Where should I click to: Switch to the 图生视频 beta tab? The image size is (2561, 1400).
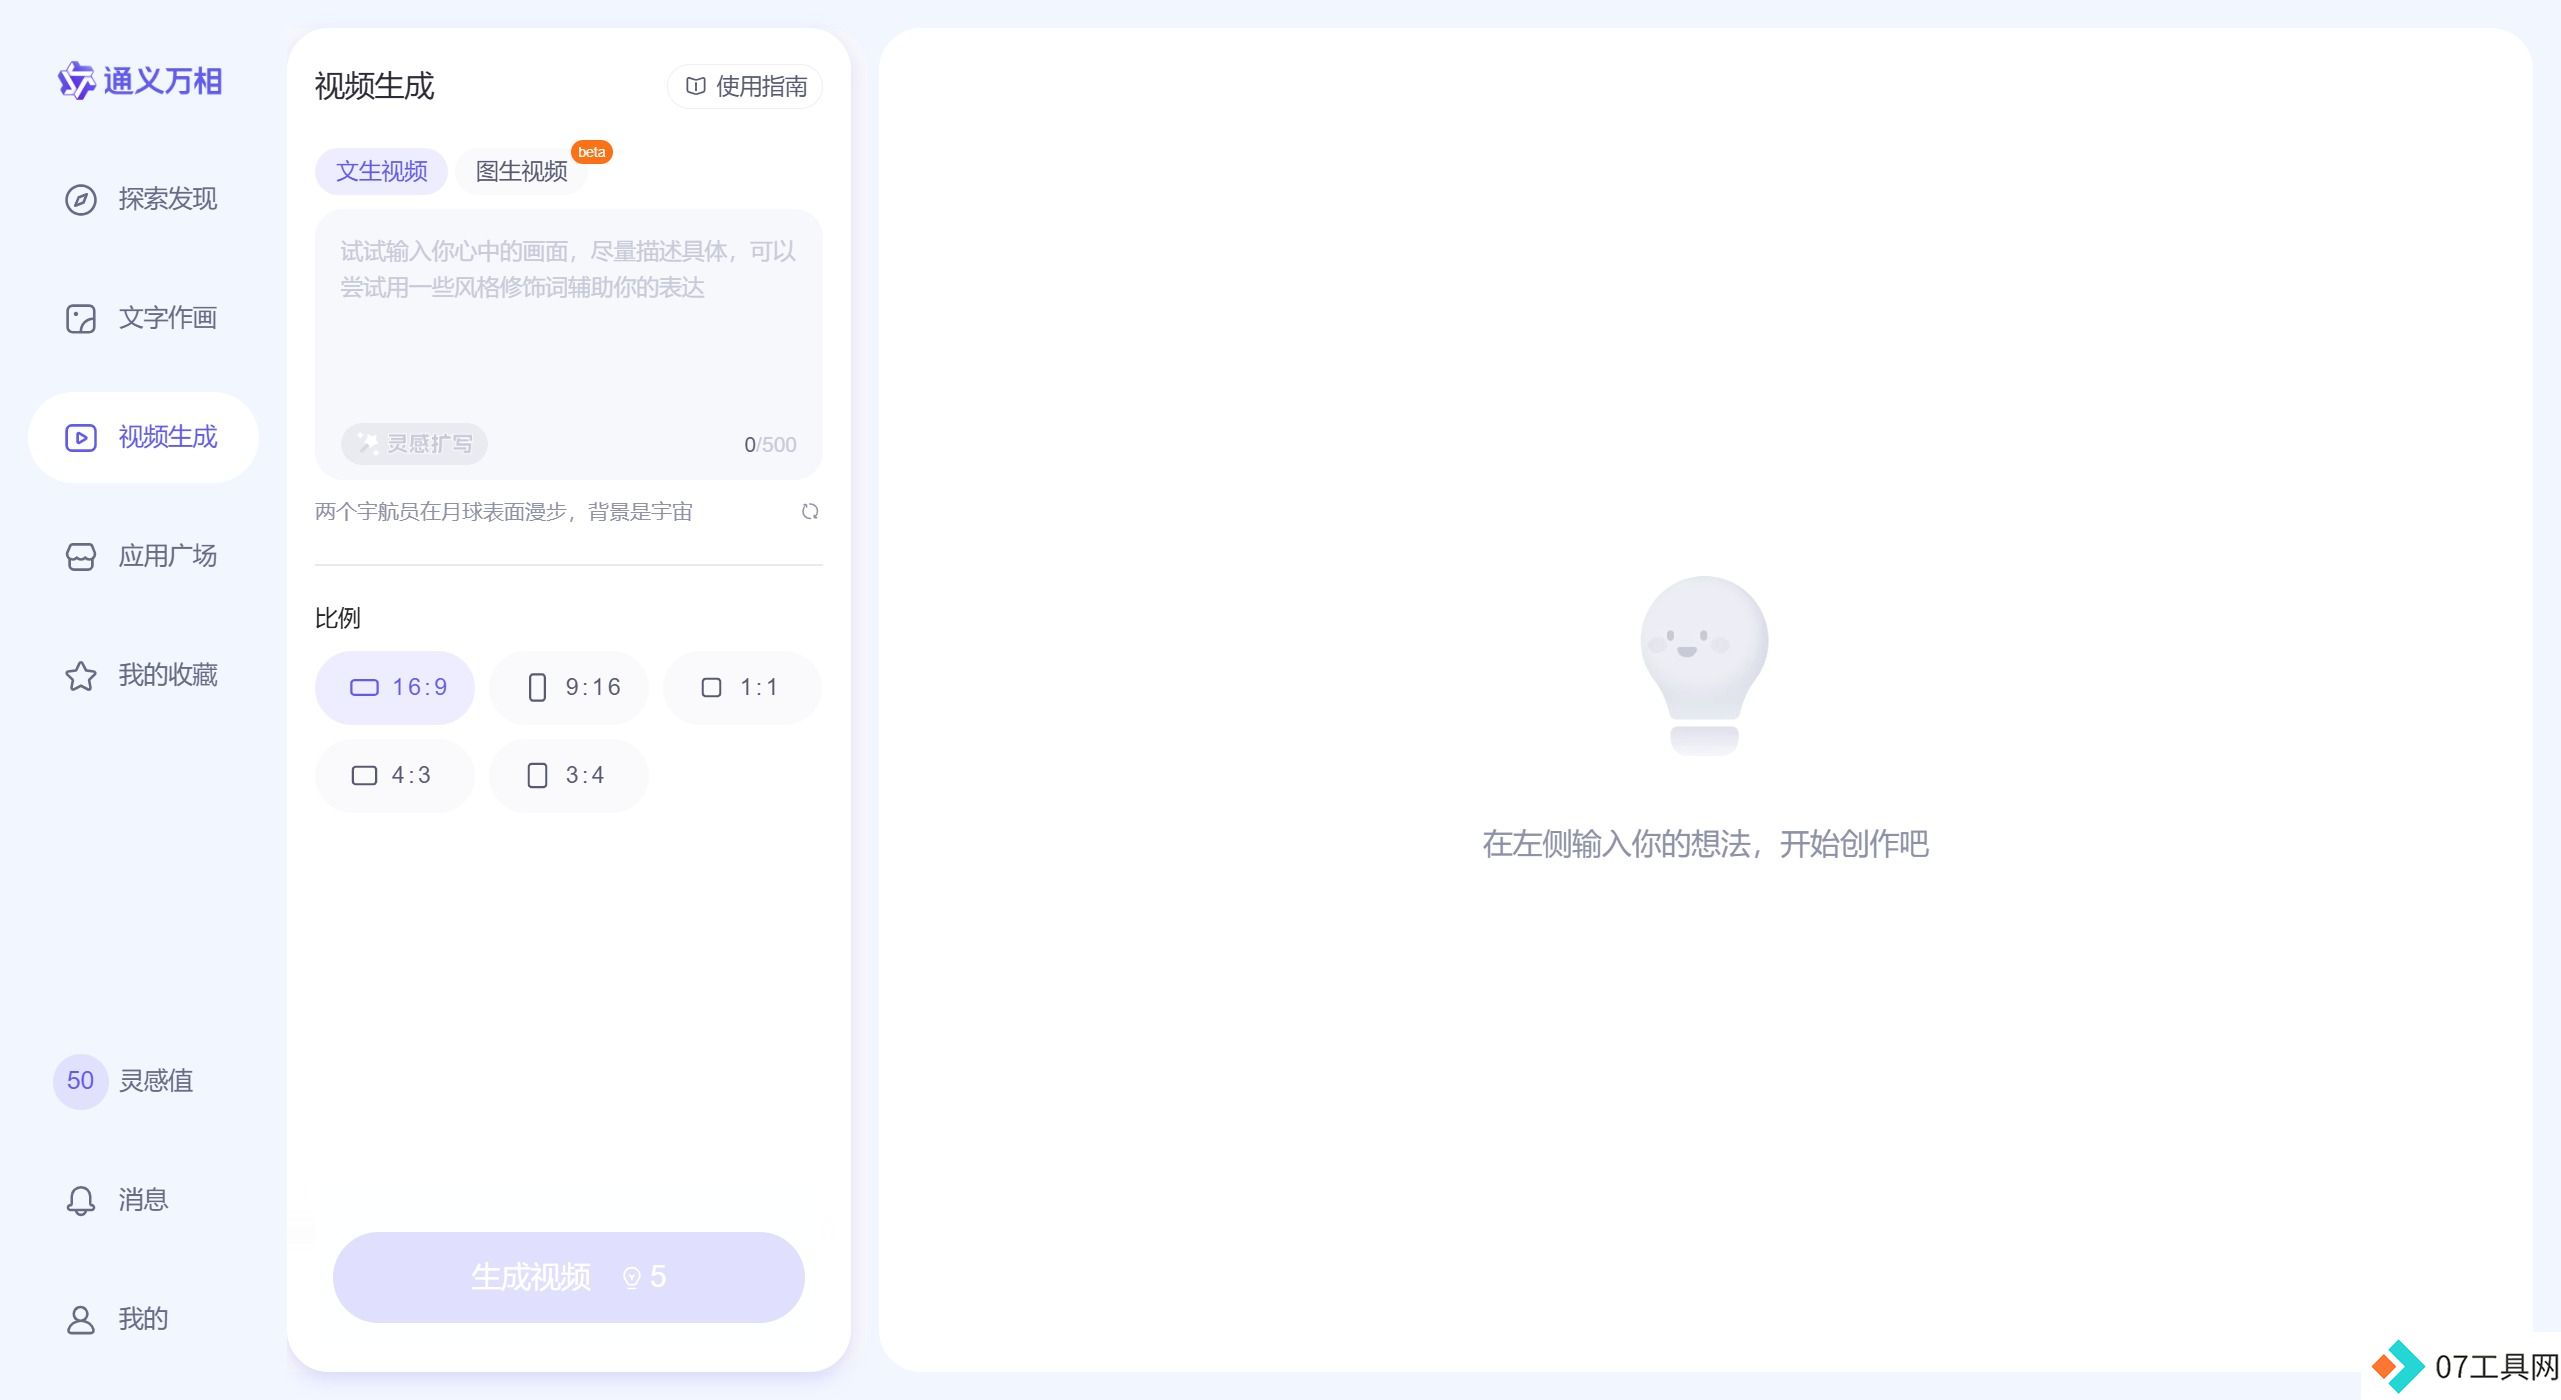pyautogui.click(x=521, y=171)
